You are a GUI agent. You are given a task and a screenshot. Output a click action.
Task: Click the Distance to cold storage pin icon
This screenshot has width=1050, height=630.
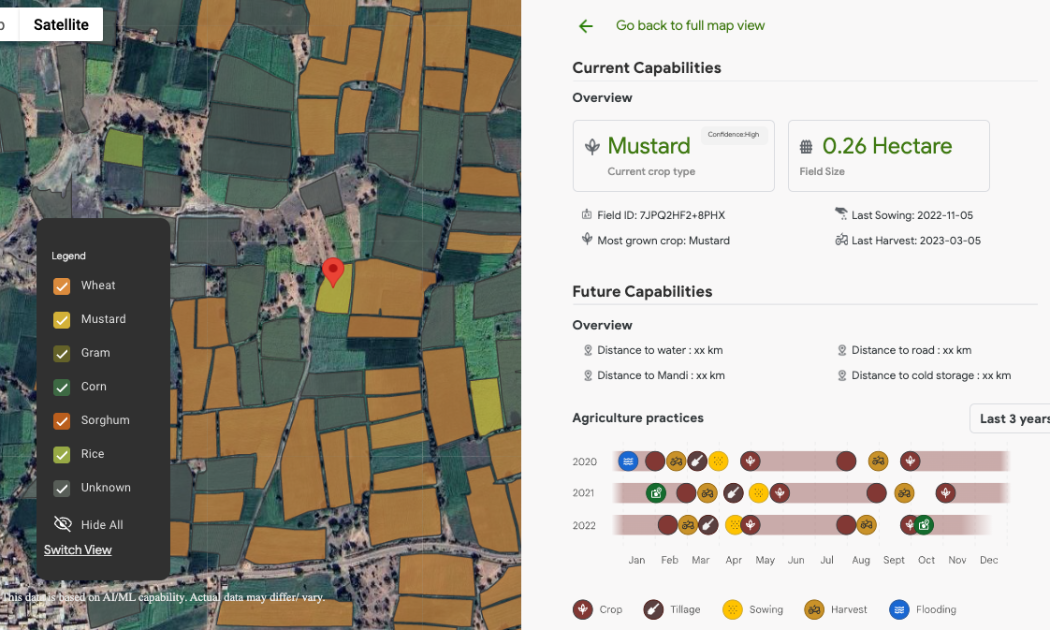[x=842, y=376]
